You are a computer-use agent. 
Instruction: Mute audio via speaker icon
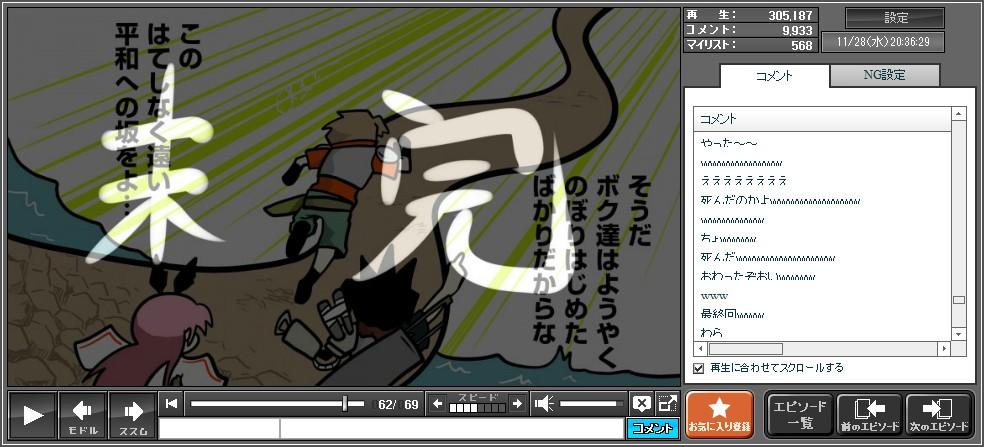[x=545, y=404]
